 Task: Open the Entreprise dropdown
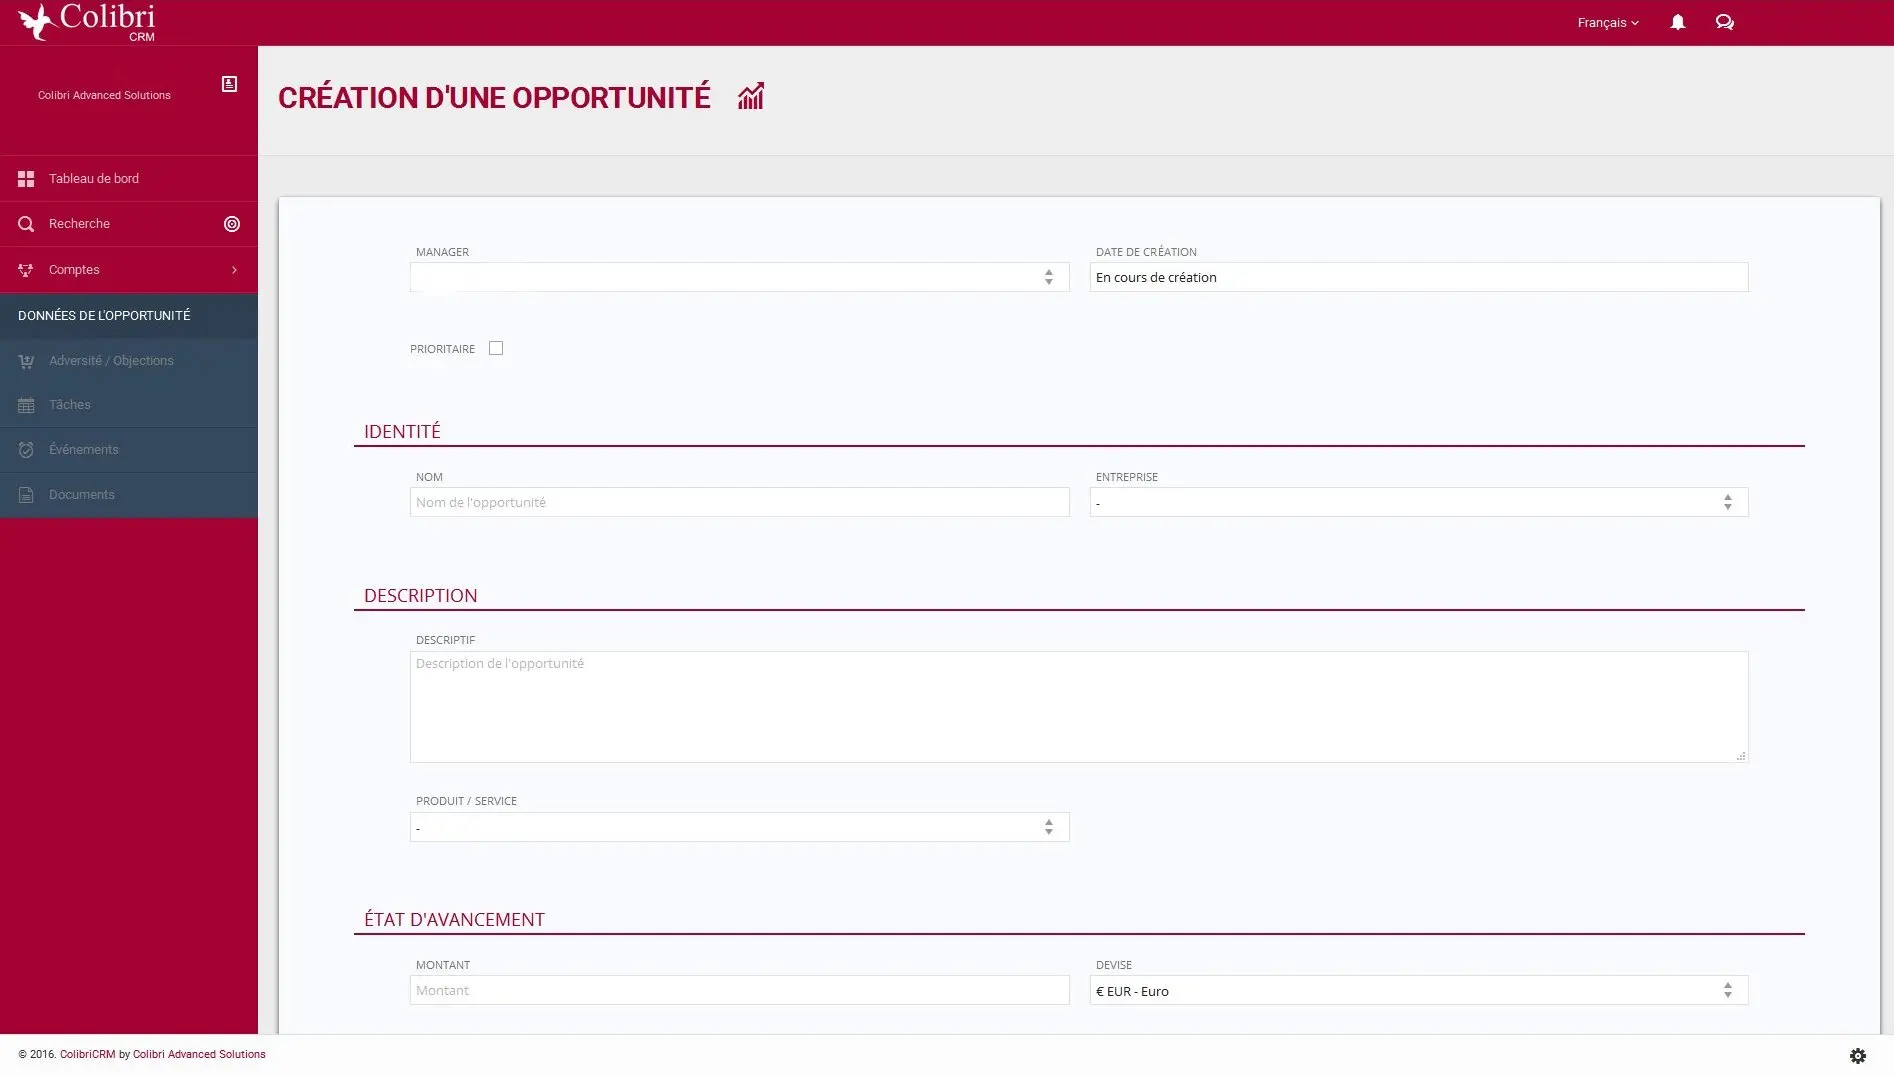[1419, 502]
